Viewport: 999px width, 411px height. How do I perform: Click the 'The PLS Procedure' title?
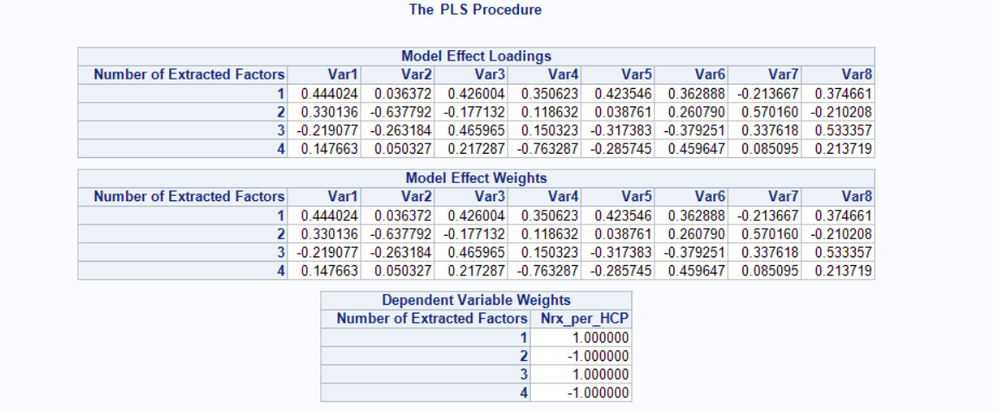(x=475, y=10)
